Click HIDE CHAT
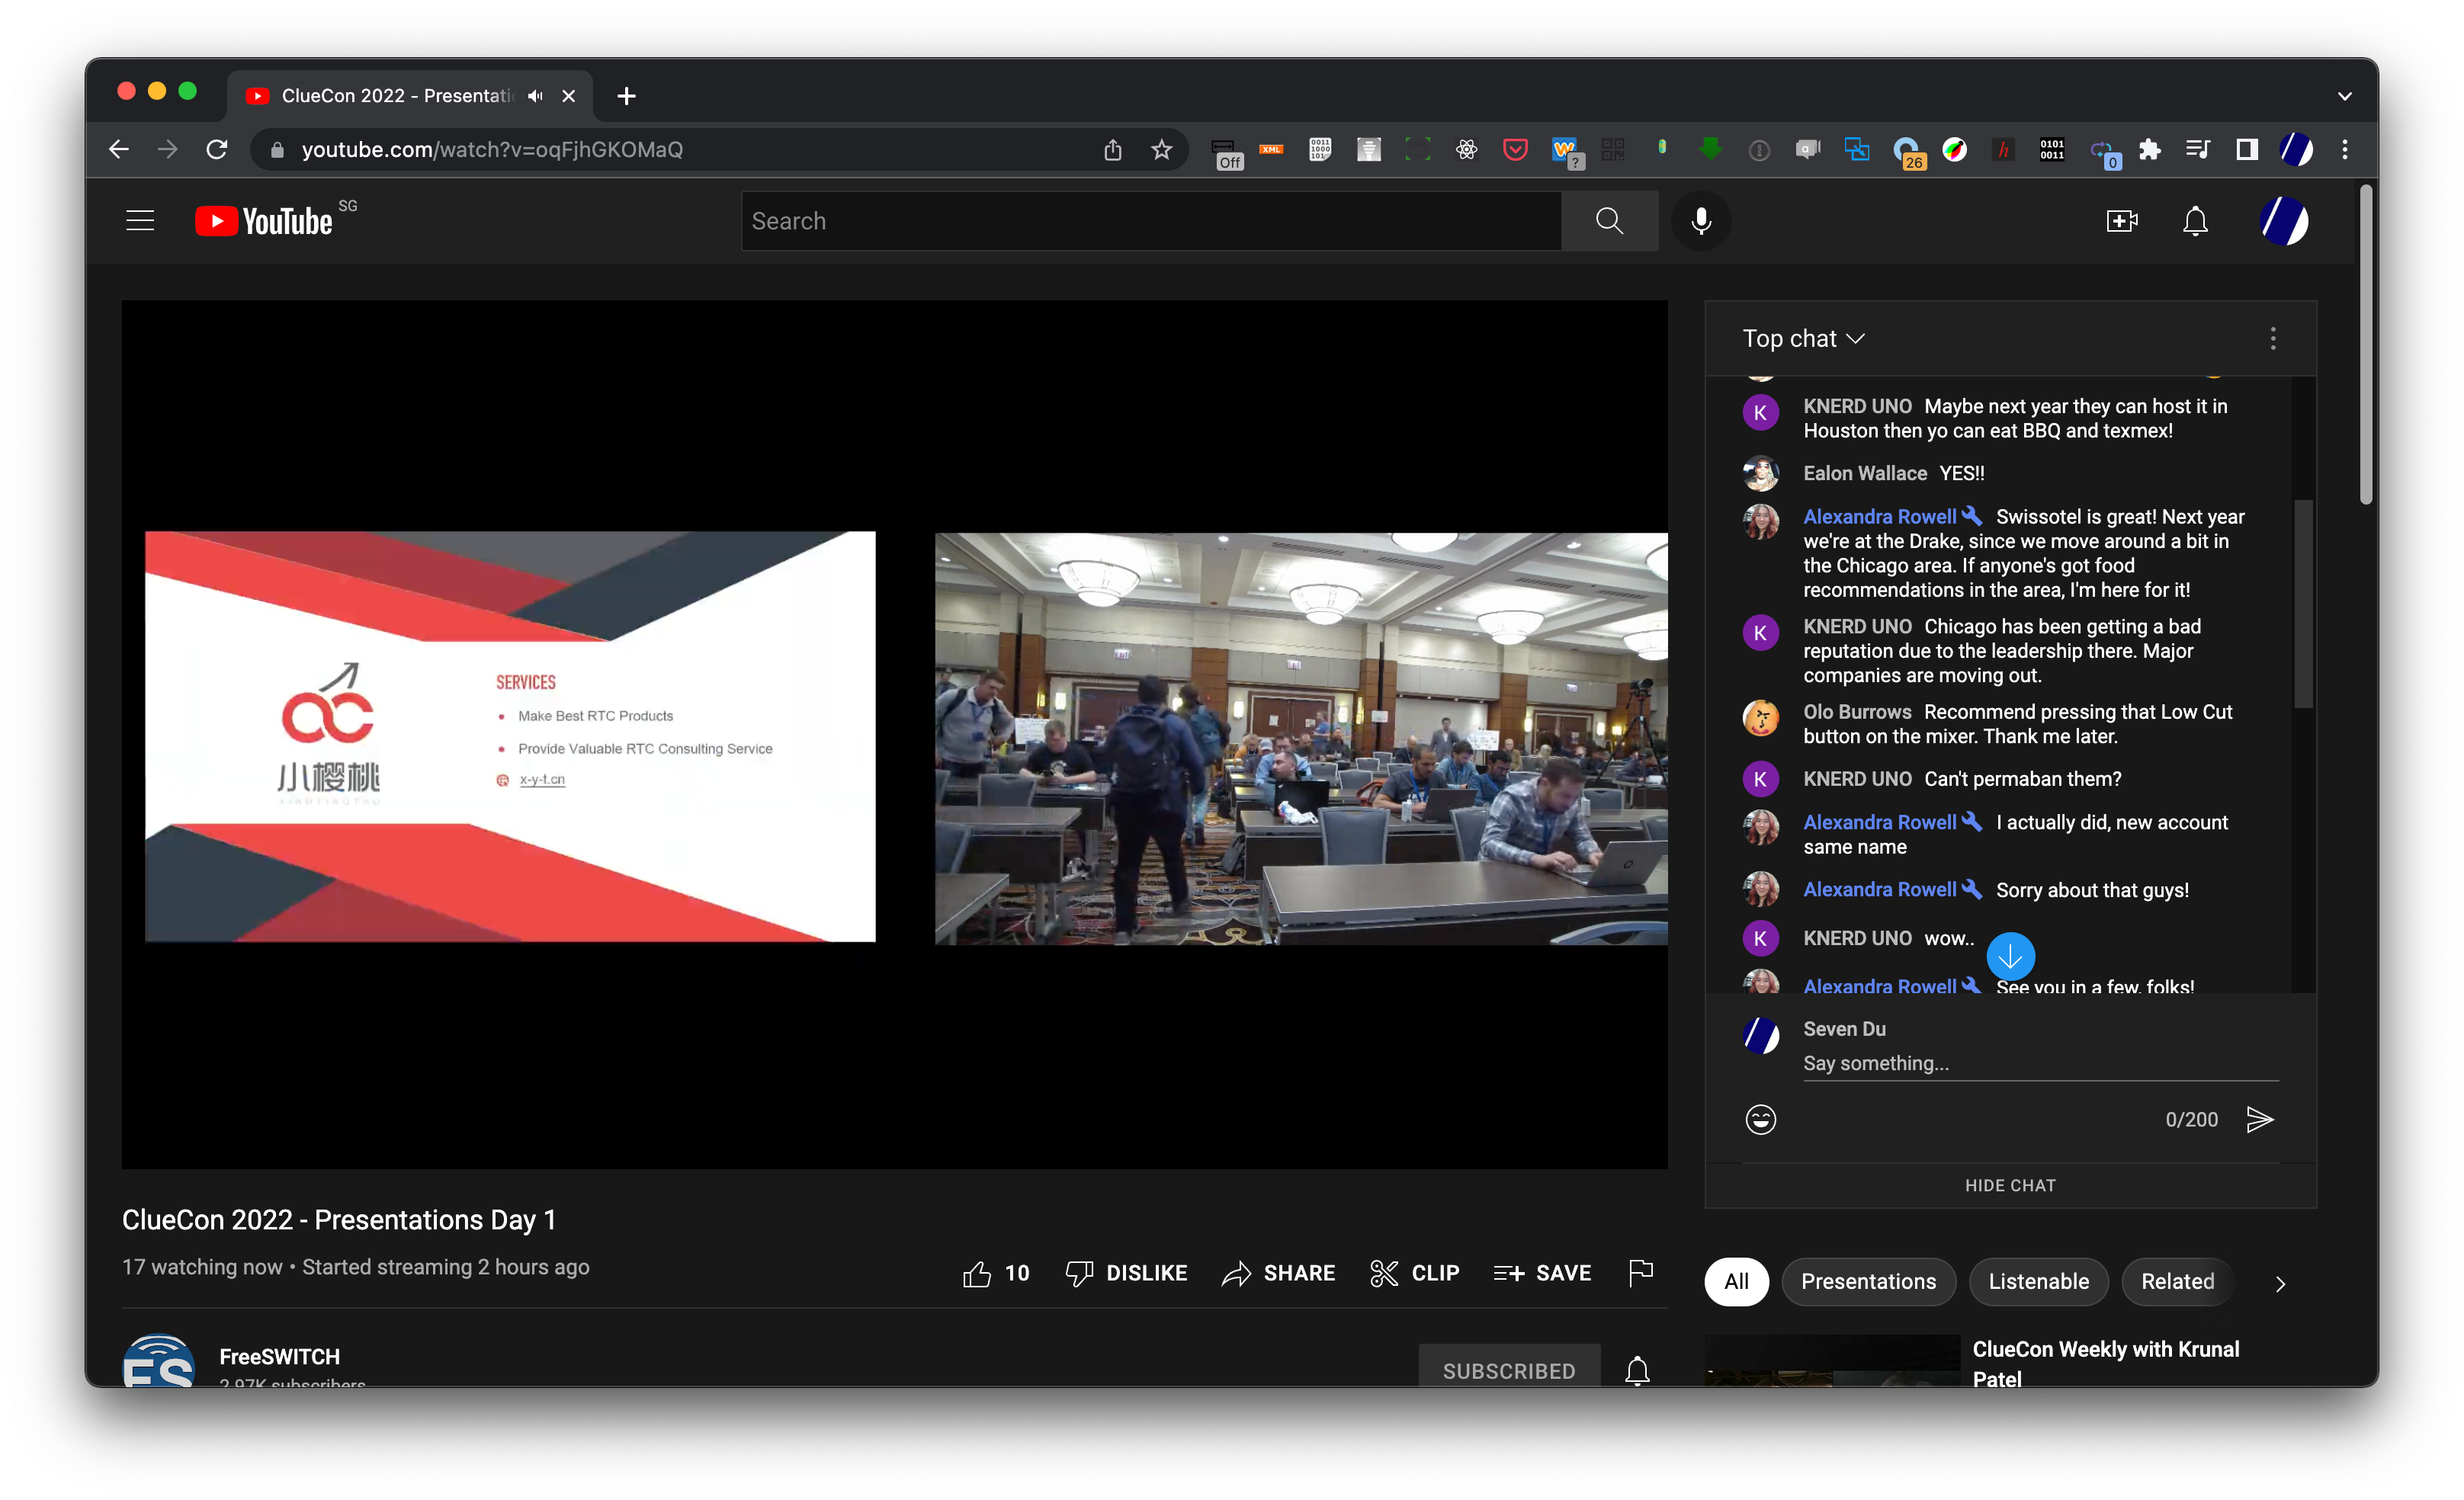This screenshot has height=1500, width=2464. (2010, 1185)
